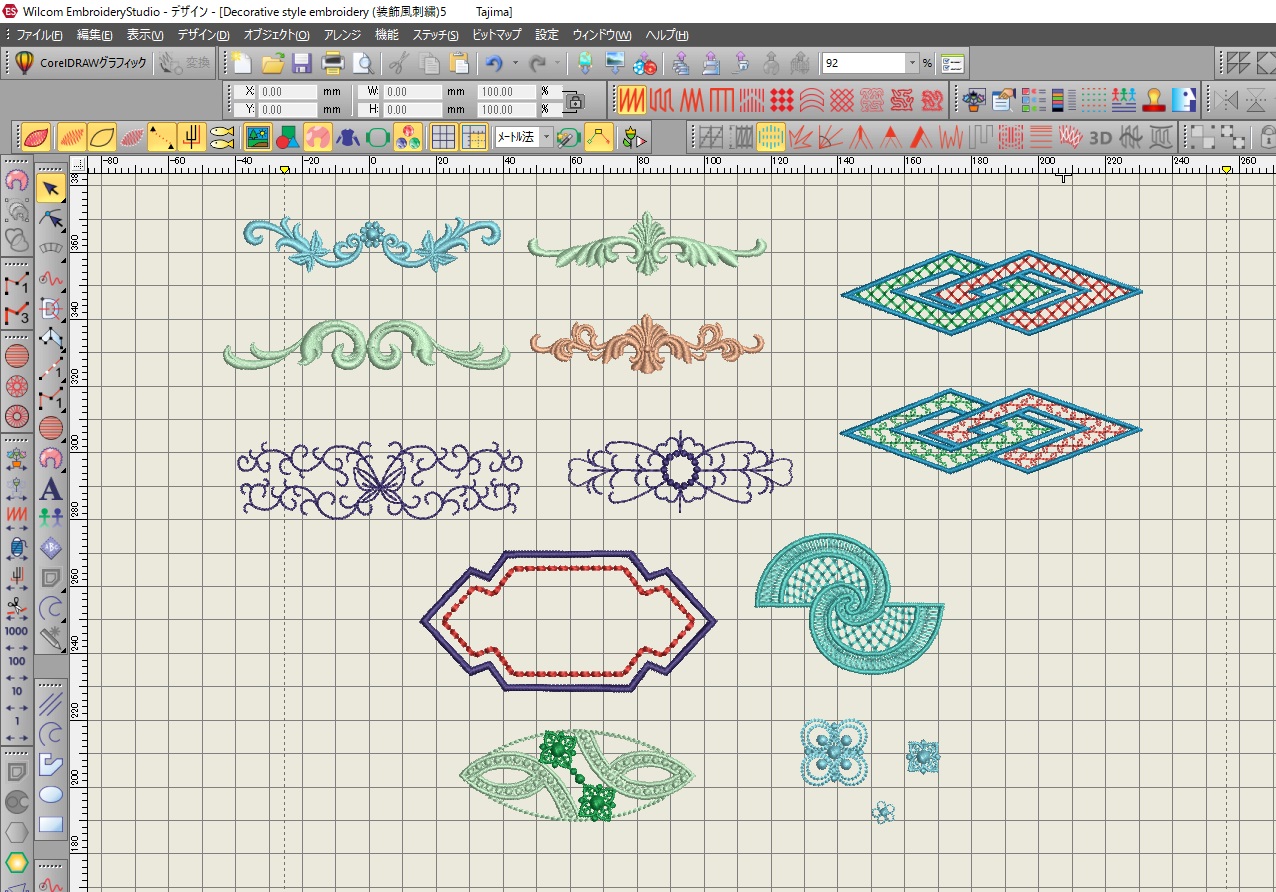Open the 編集 menu
The height and width of the screenshot is (892, 1276).
(x=94, y=35)
